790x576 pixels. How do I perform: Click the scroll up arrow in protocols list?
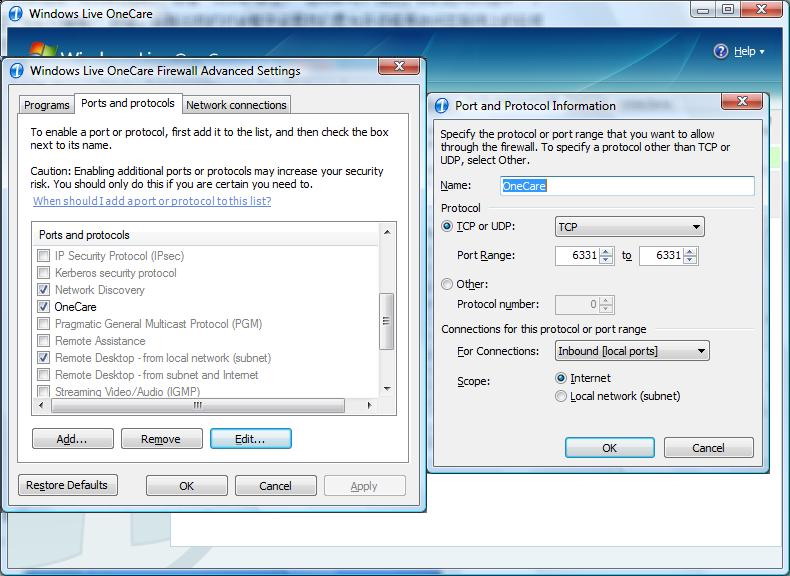387,232
